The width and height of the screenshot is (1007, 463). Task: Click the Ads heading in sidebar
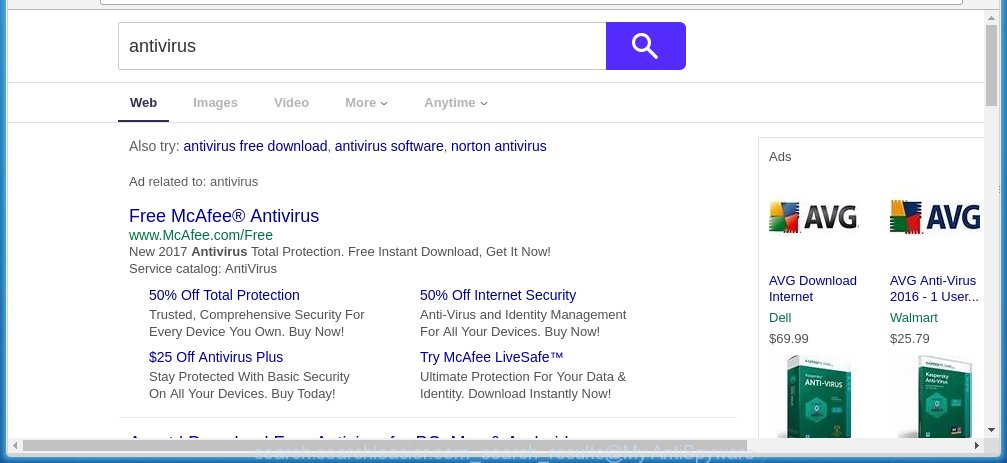click(780, 157)
